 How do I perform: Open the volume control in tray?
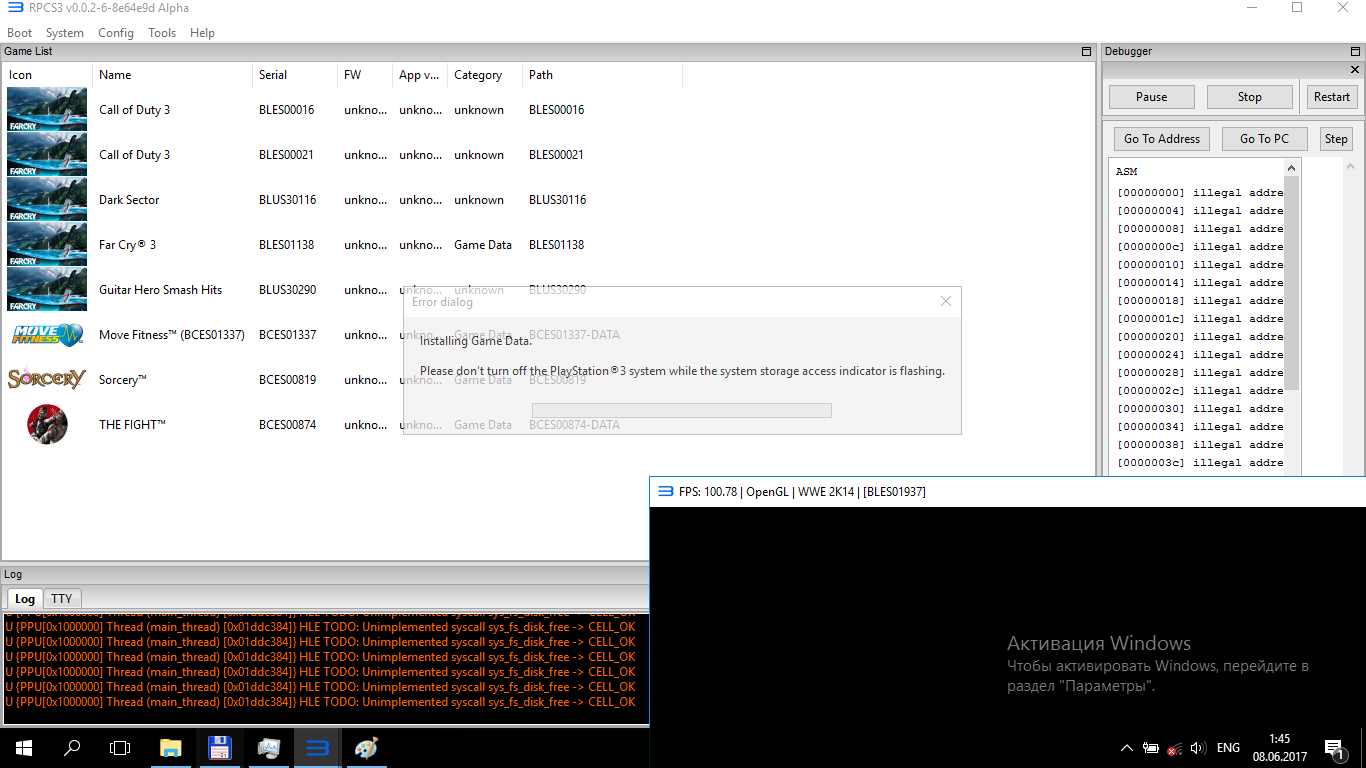pyautogui.click(x=1198, y=748)
